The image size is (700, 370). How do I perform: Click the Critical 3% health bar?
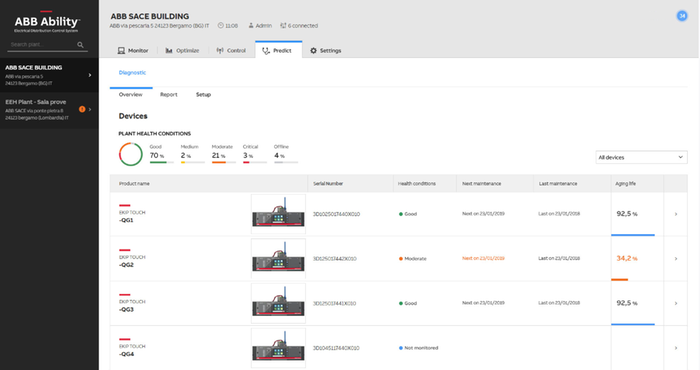pyautogui.click(x=255, y=162)
